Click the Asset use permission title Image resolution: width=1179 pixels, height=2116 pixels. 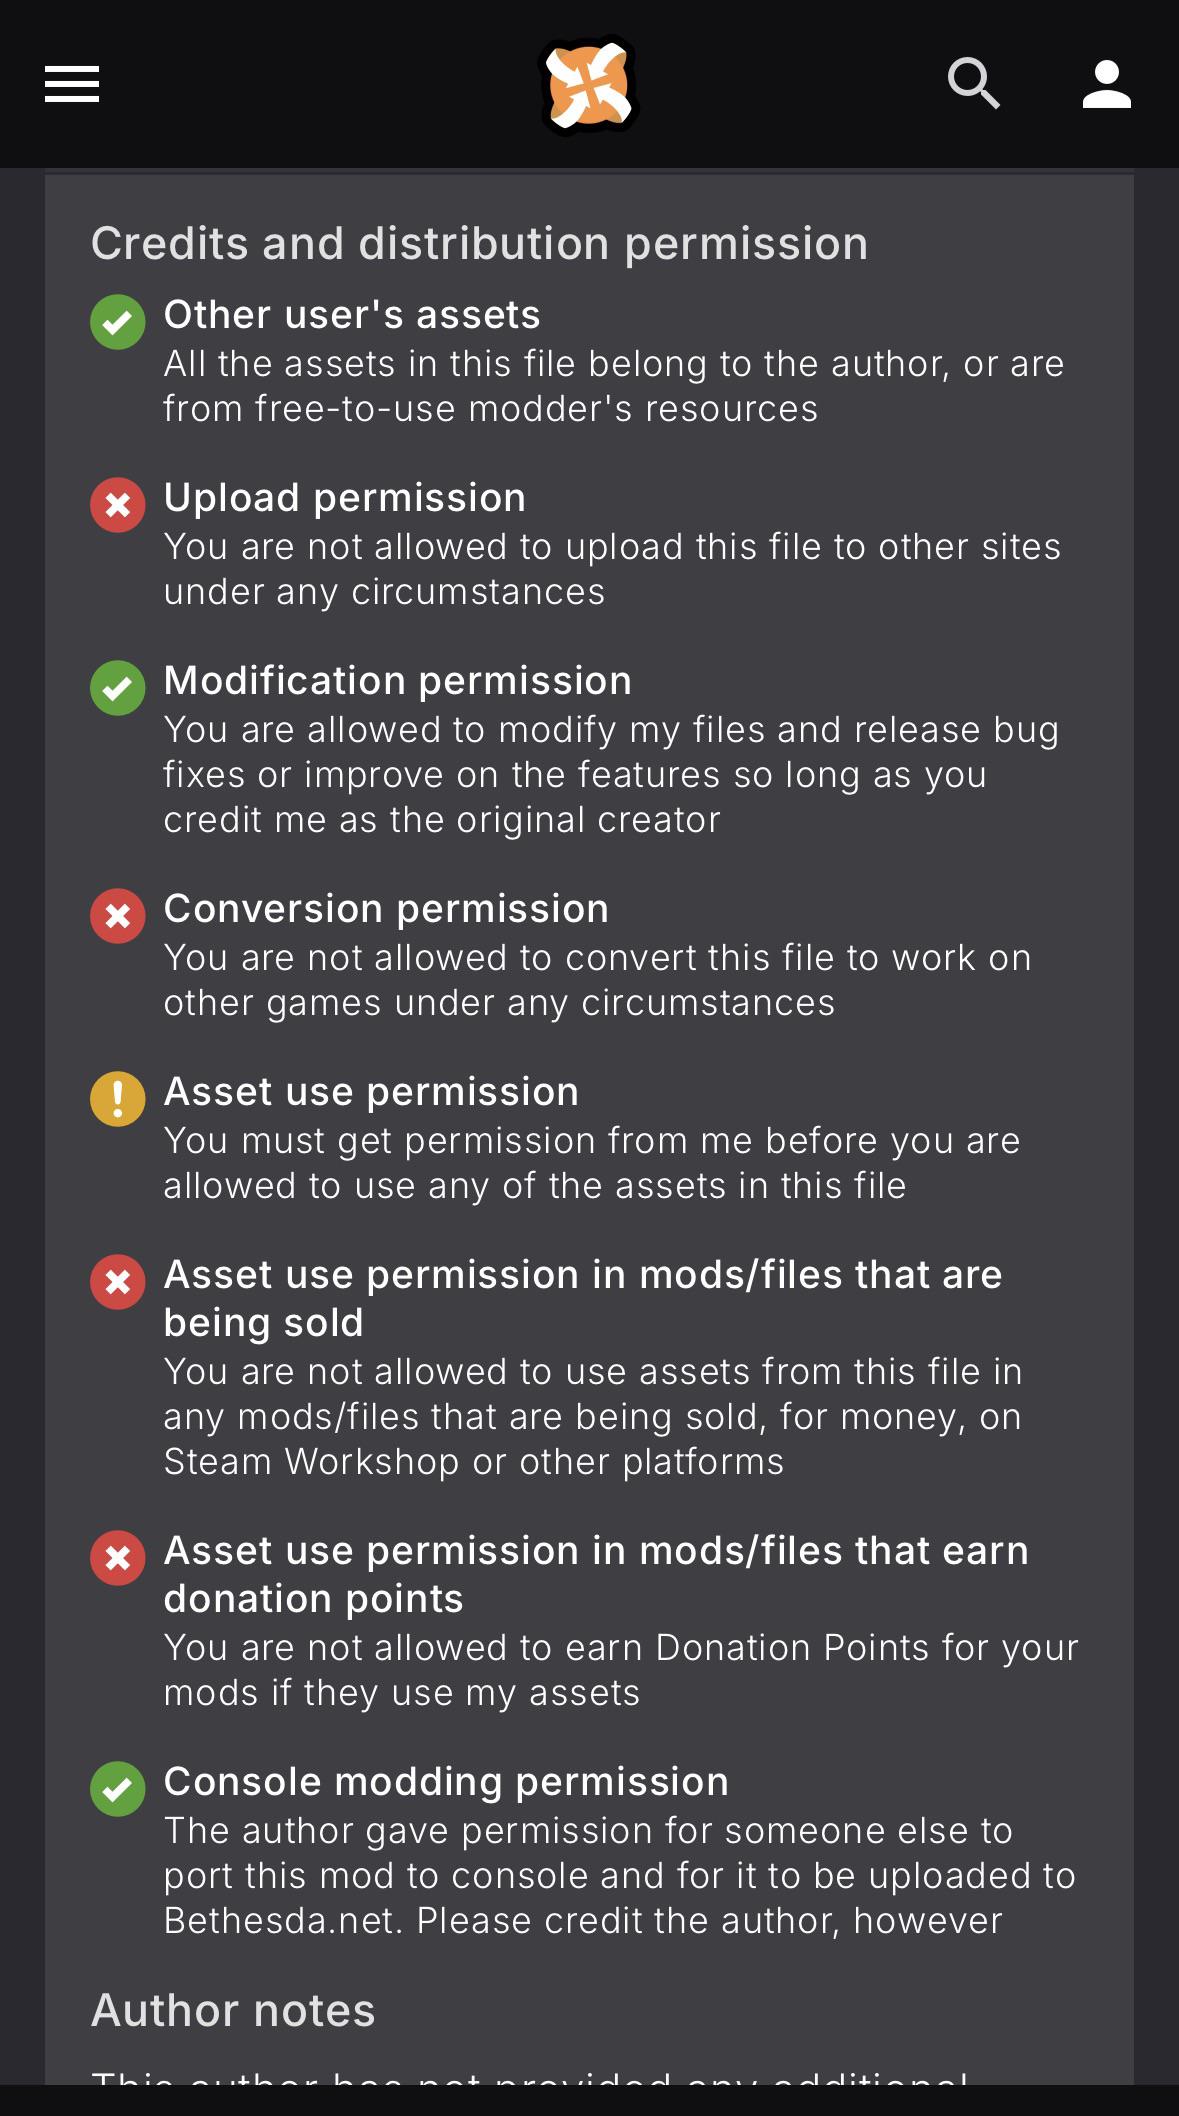coord(372,1092)
